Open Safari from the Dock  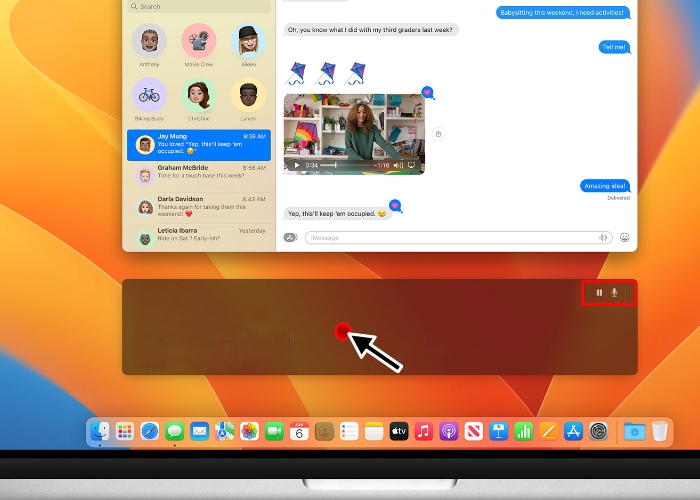pos(150,432)
